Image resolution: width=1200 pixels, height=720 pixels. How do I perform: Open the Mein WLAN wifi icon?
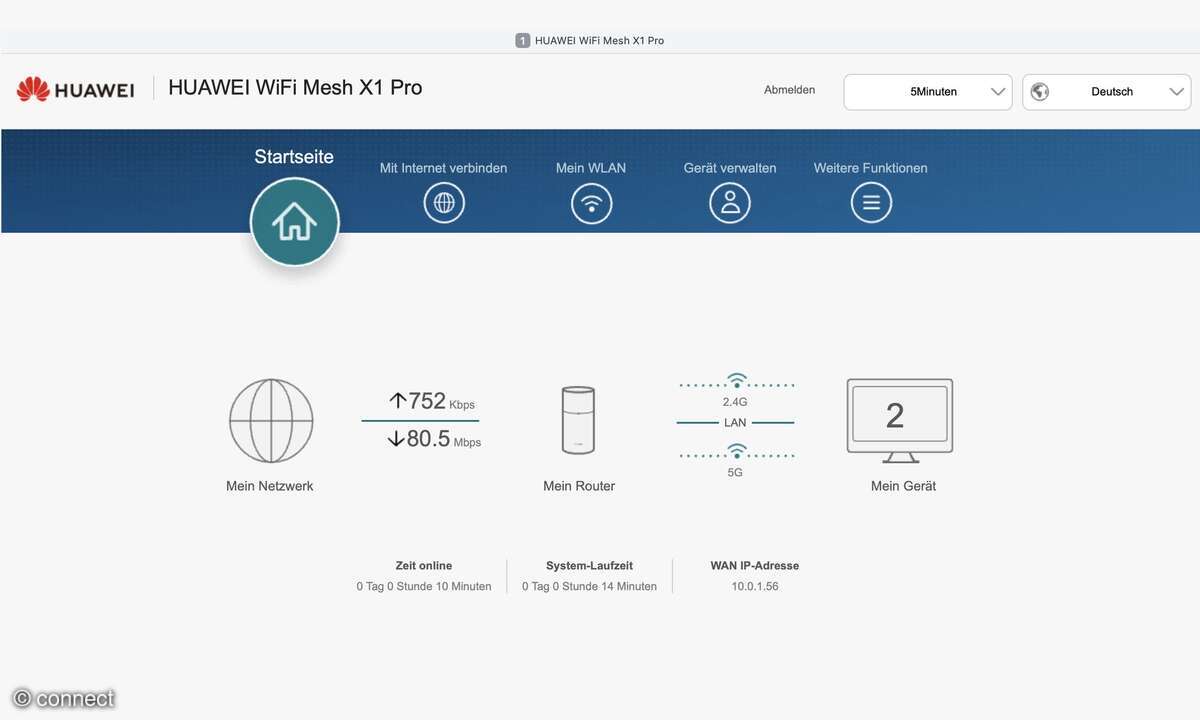coord(591,203)
